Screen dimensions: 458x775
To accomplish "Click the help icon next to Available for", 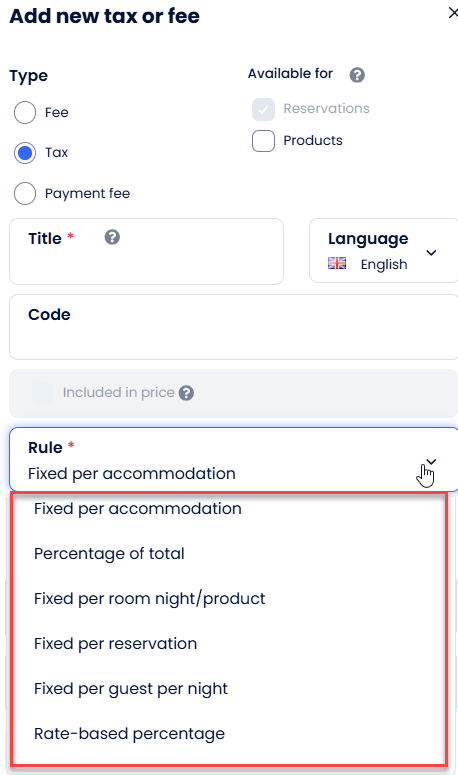I will click(x=357, y=75).
